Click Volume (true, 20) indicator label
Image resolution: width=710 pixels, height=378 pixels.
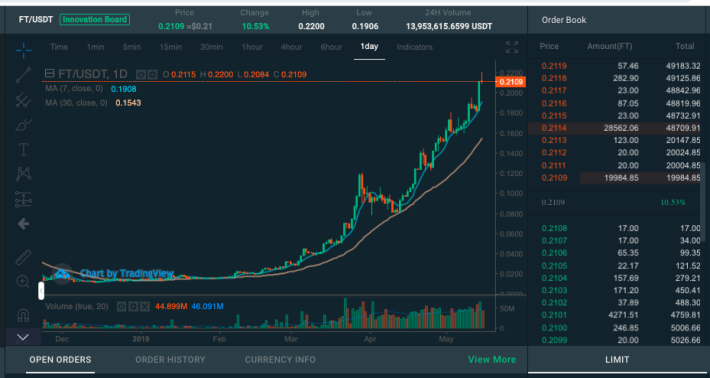click(77, 306)
